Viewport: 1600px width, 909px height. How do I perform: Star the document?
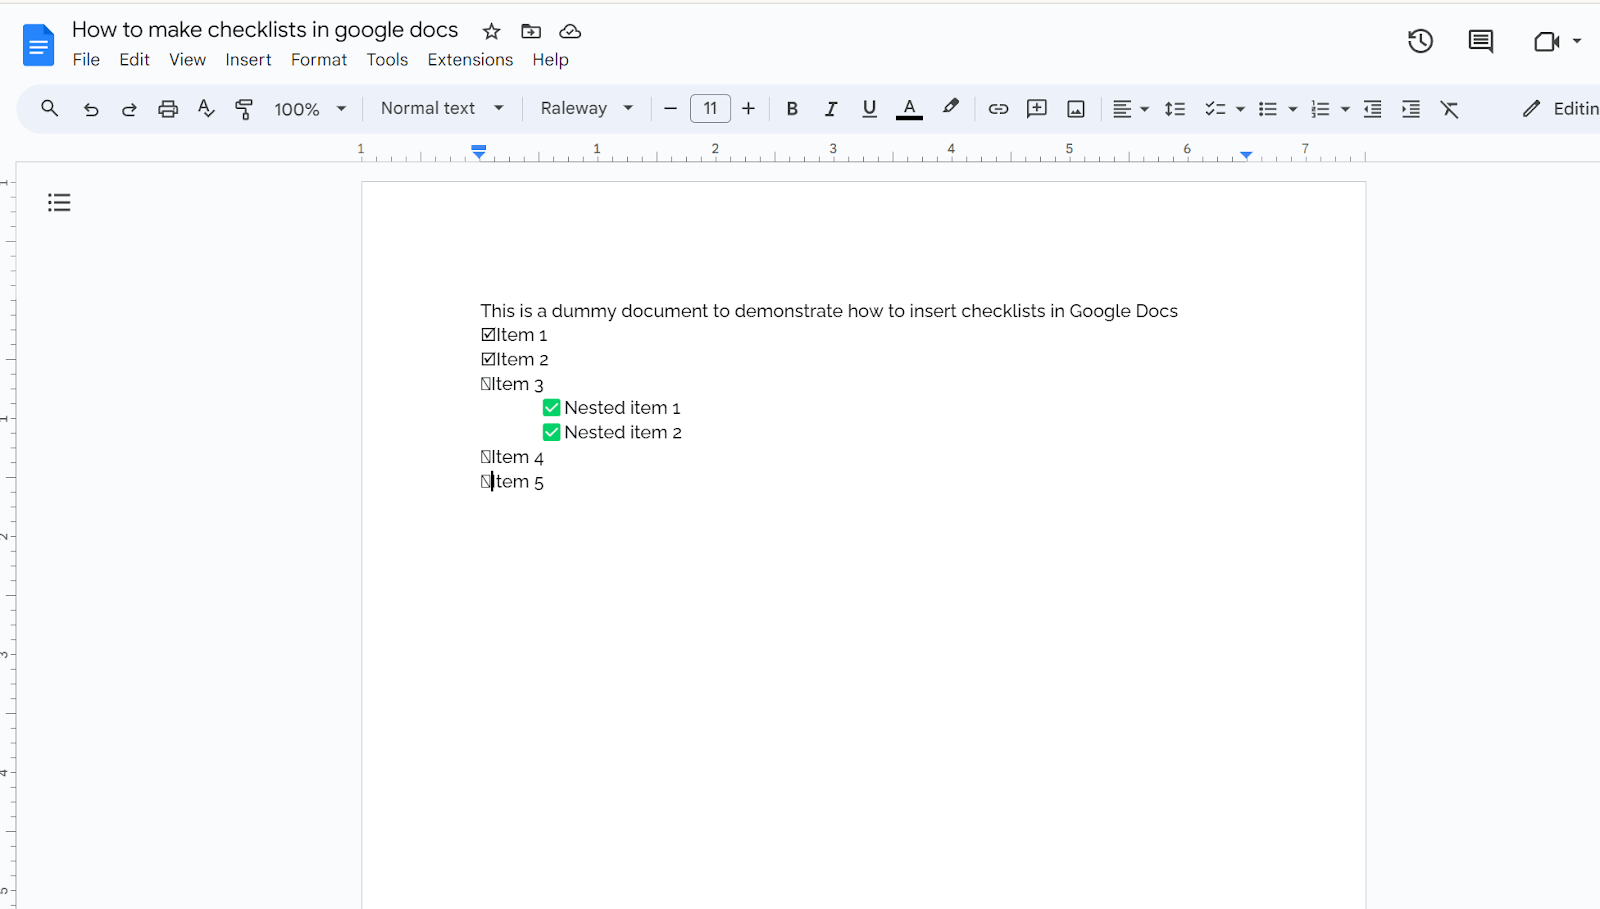[x=491, y=31]
